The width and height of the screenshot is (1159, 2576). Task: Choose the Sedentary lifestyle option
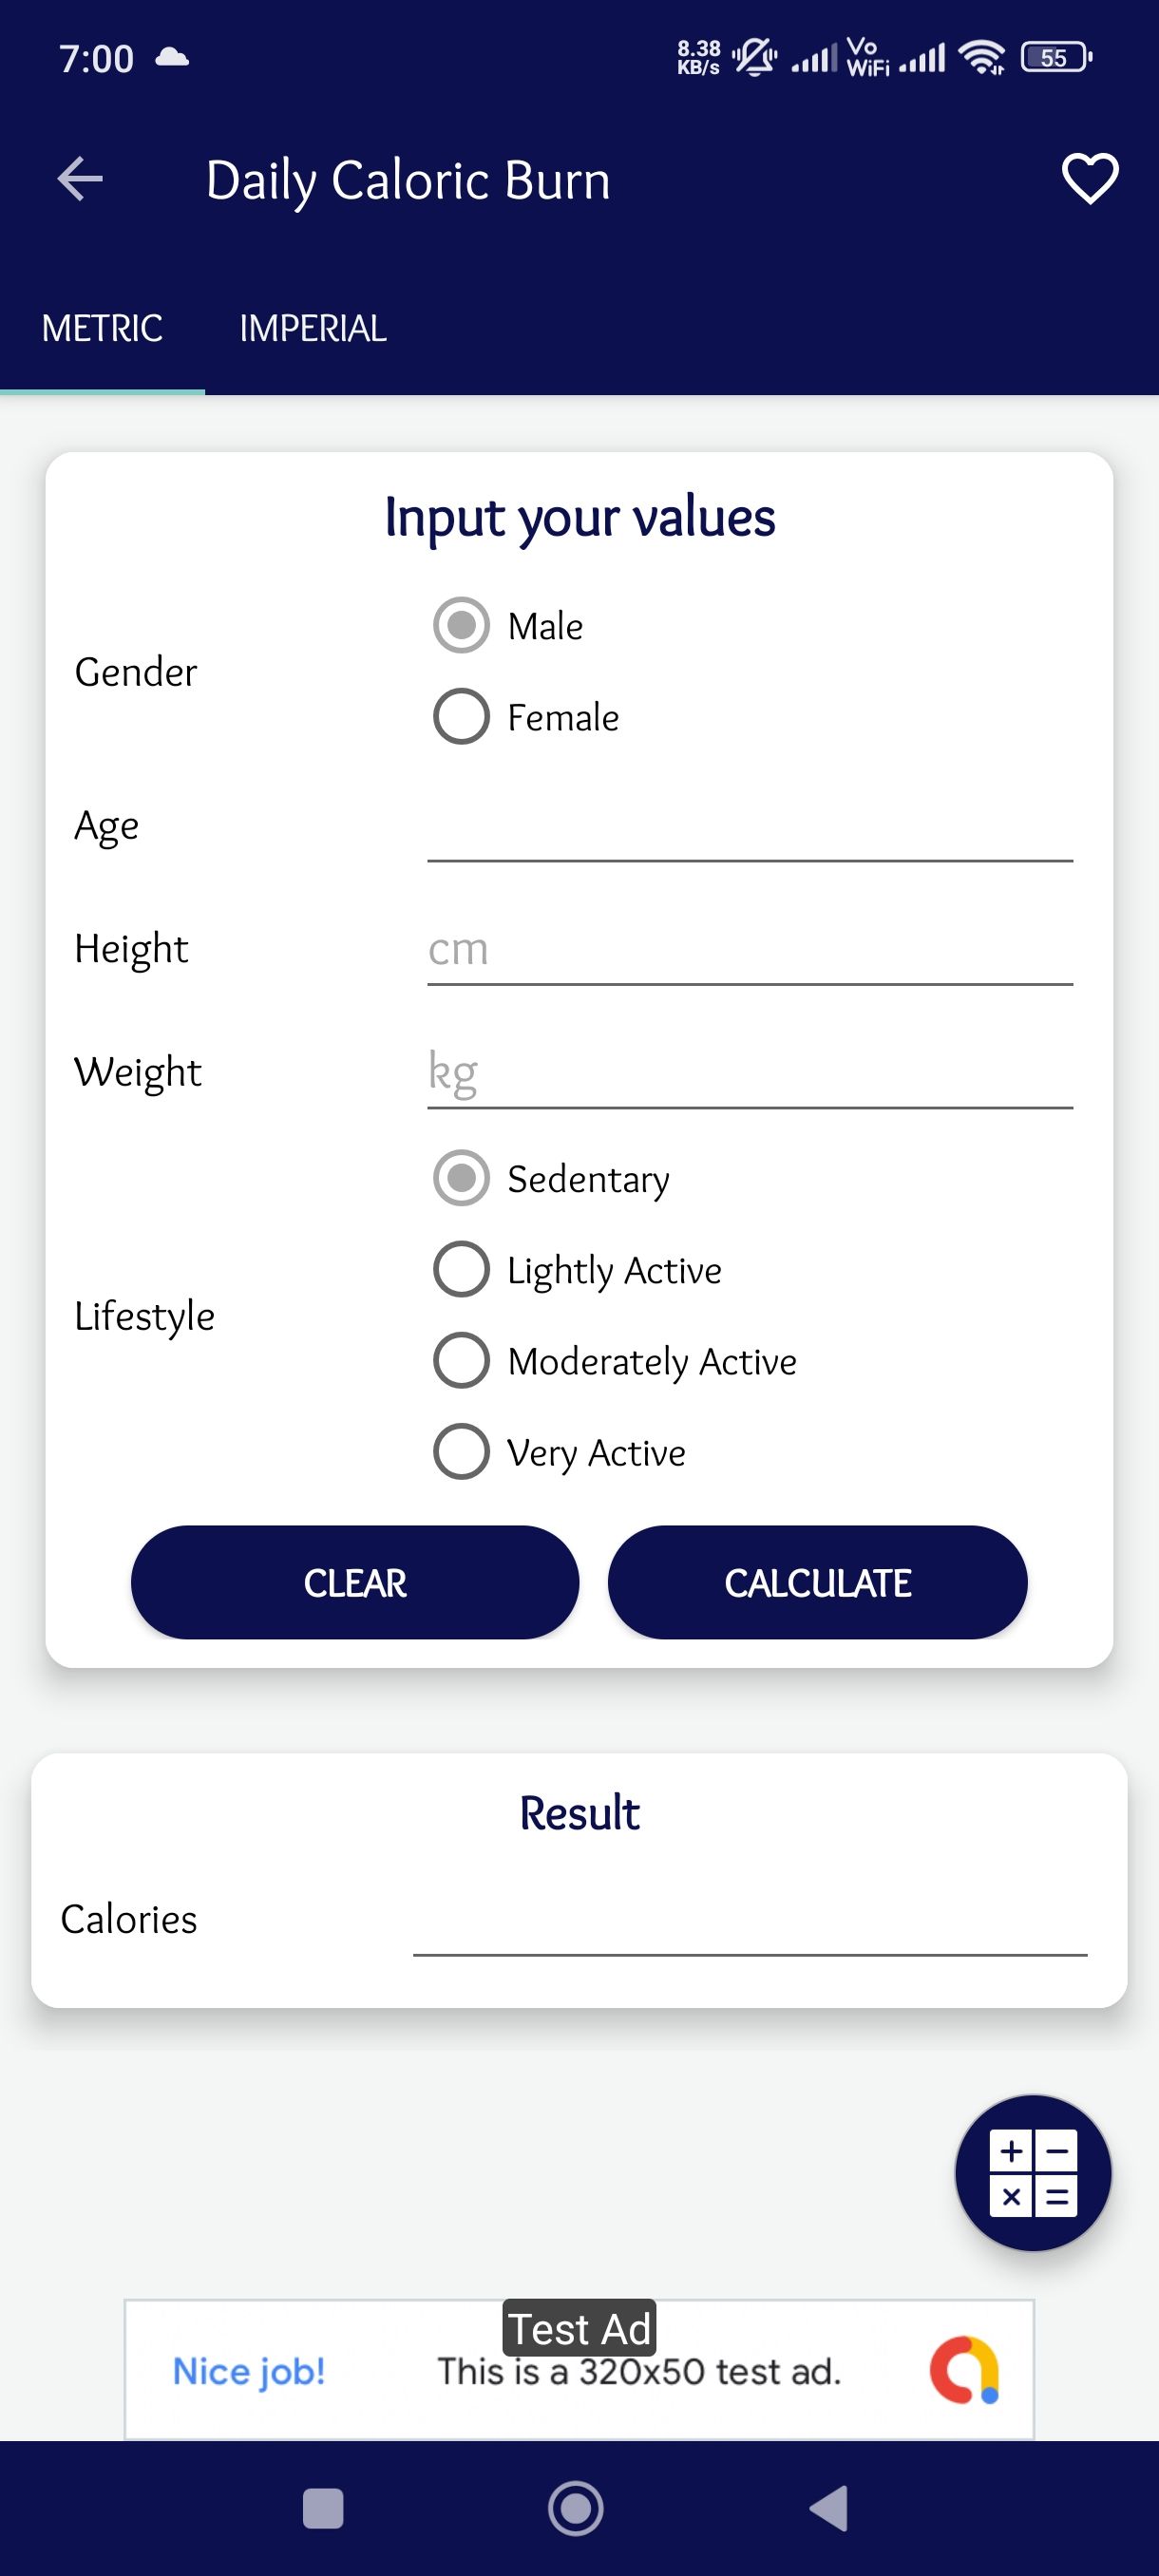tap(461, 1179)
